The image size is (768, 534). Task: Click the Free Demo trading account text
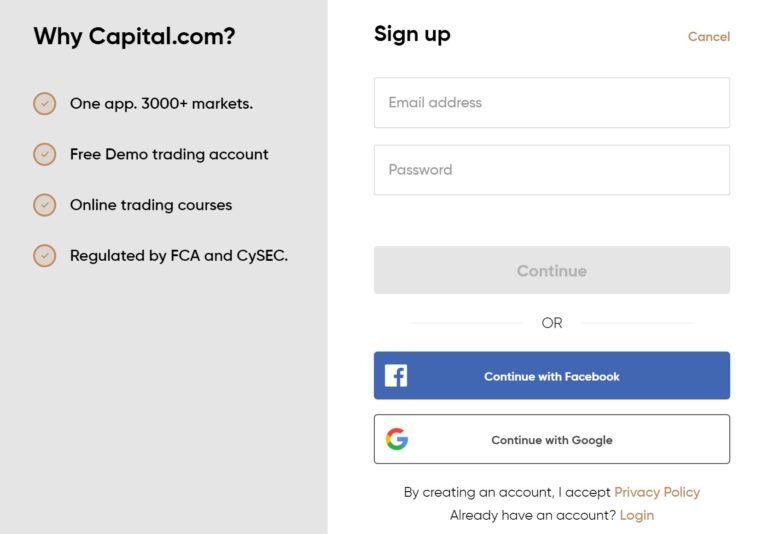click(169, 154)
